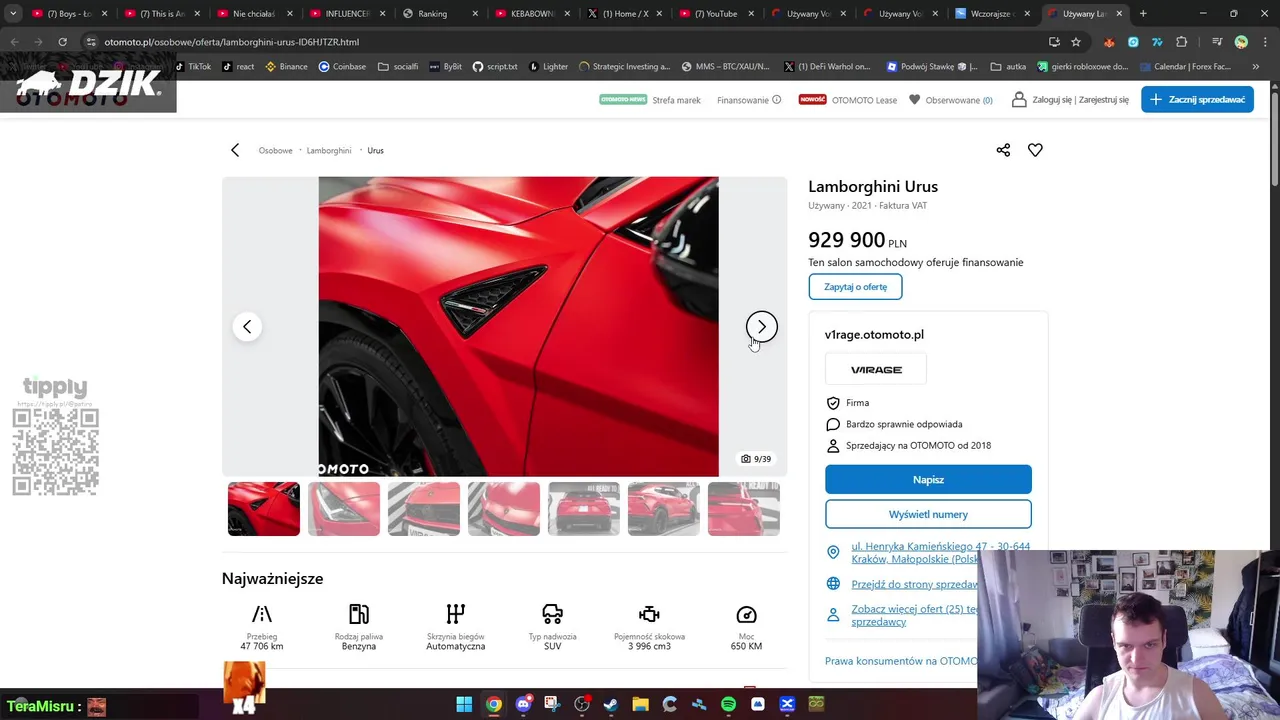Open the Binance bookmark
Screen dimensions: 1280x720
(x=286, y=66)
